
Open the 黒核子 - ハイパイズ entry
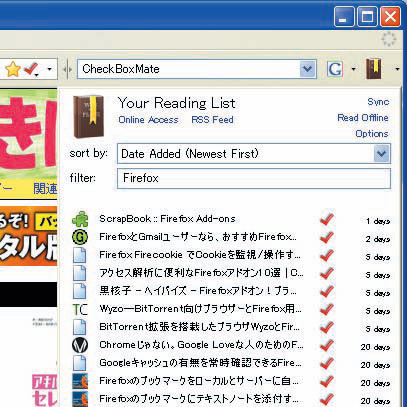point(198,291)
